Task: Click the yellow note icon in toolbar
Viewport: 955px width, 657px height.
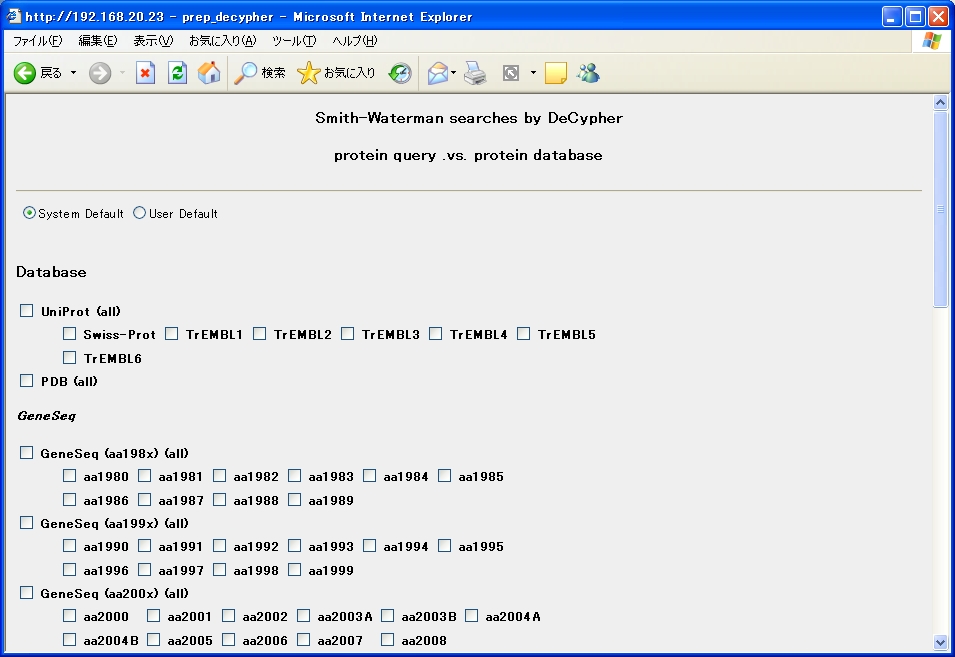Action: (555, 73)
